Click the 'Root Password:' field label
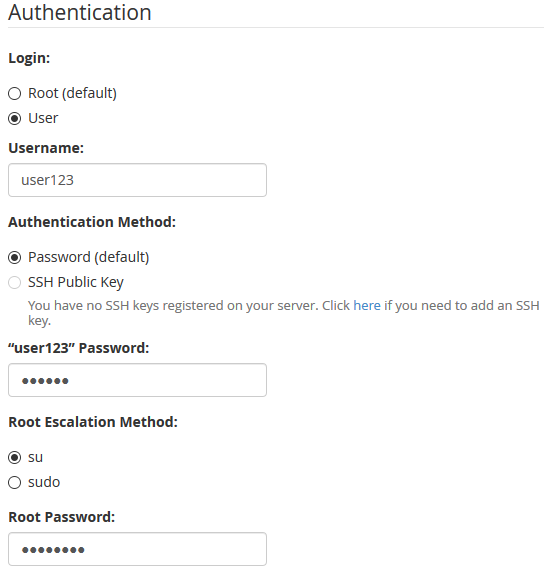Image resolution: width=544 pixels, height=574 pixels. point(62,517)
